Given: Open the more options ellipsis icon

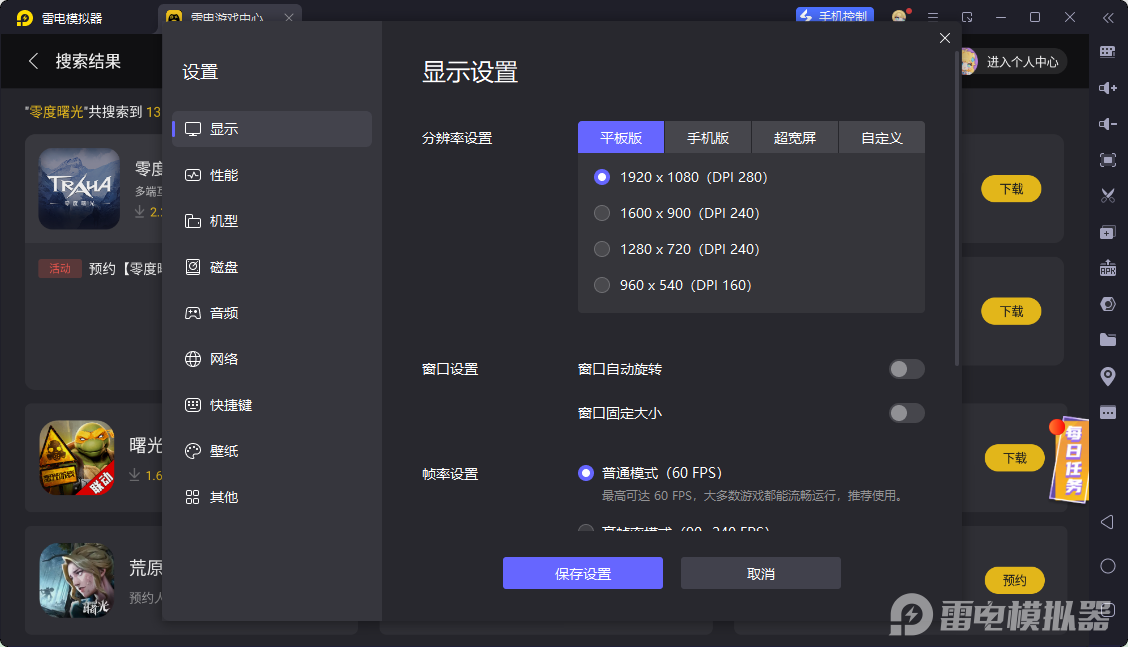Looking at the screenshot, I should coord(1108,411).
